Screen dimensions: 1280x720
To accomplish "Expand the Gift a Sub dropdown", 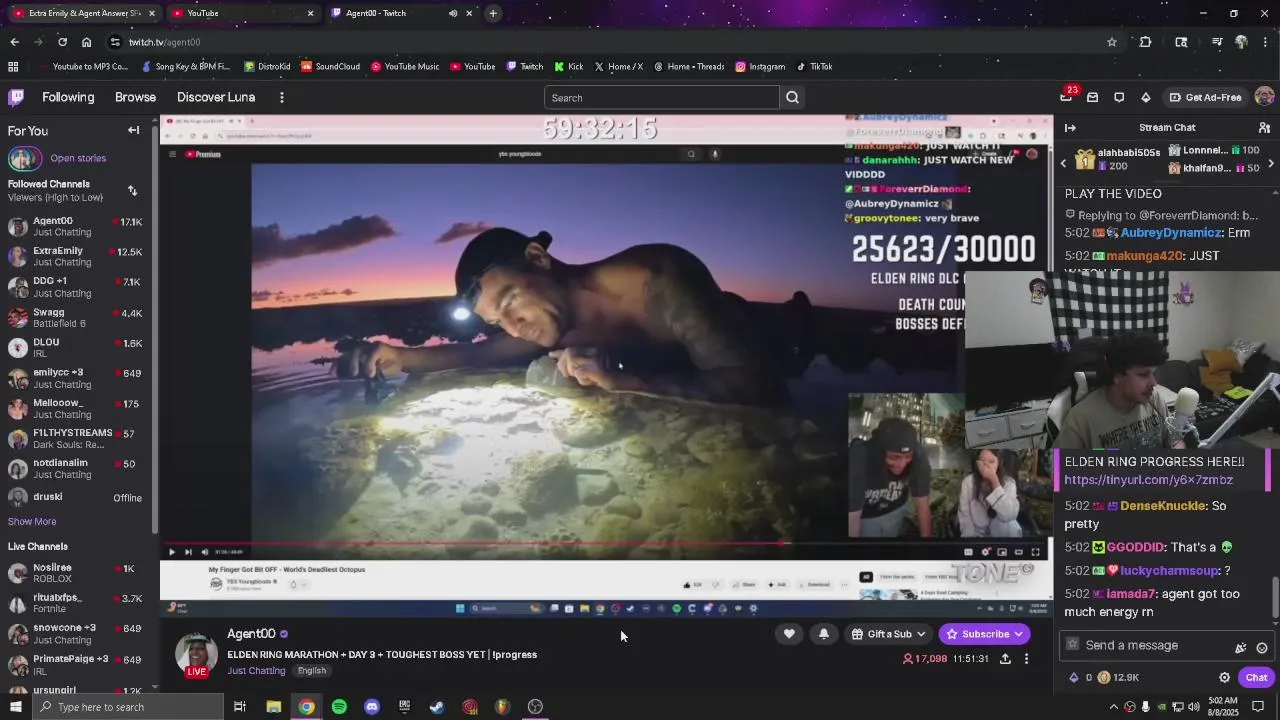I will click(x=888, y=634).
